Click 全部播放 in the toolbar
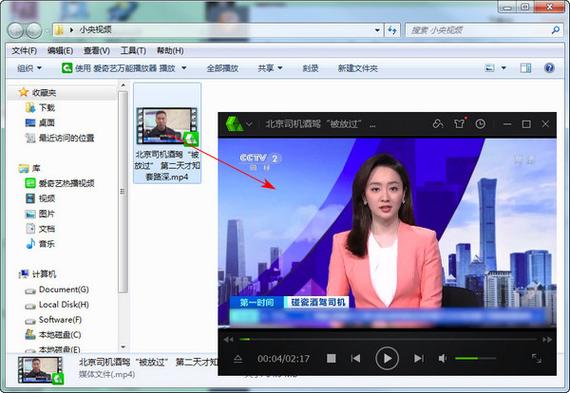The width and height of the screenshot is (570, 393). point(222,68)
